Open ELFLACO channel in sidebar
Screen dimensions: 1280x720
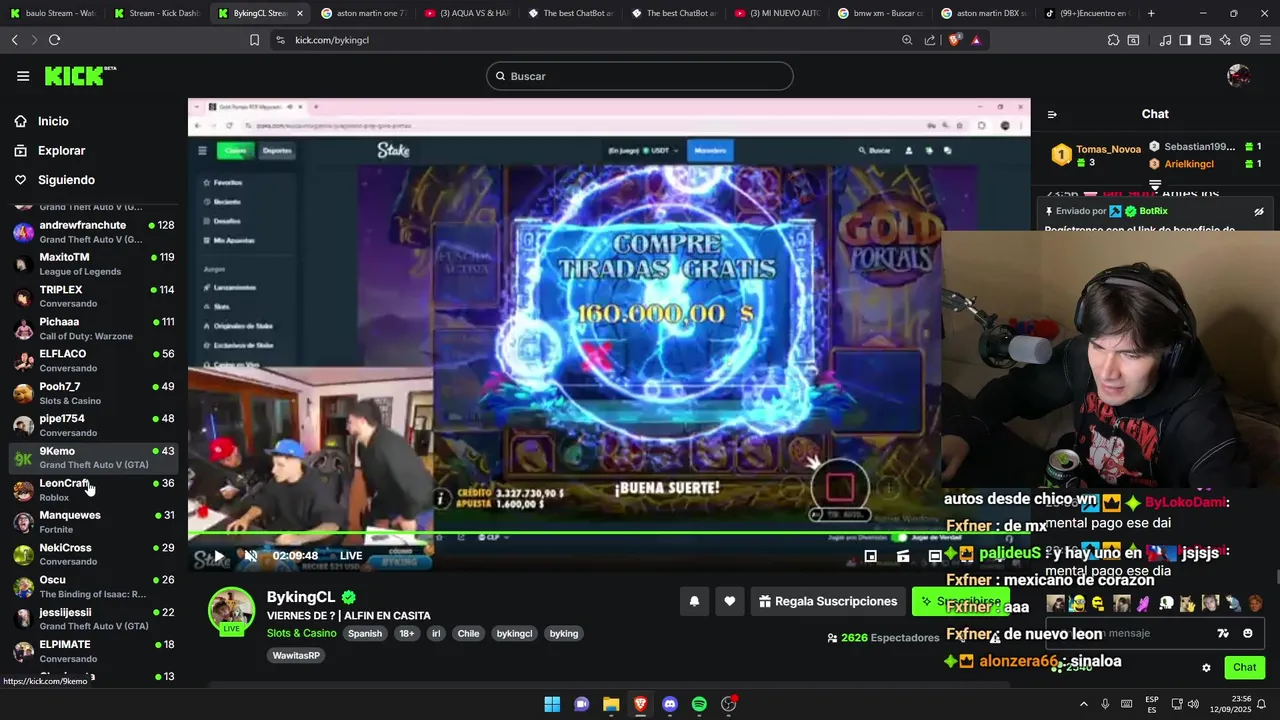(x=93, y=361)
